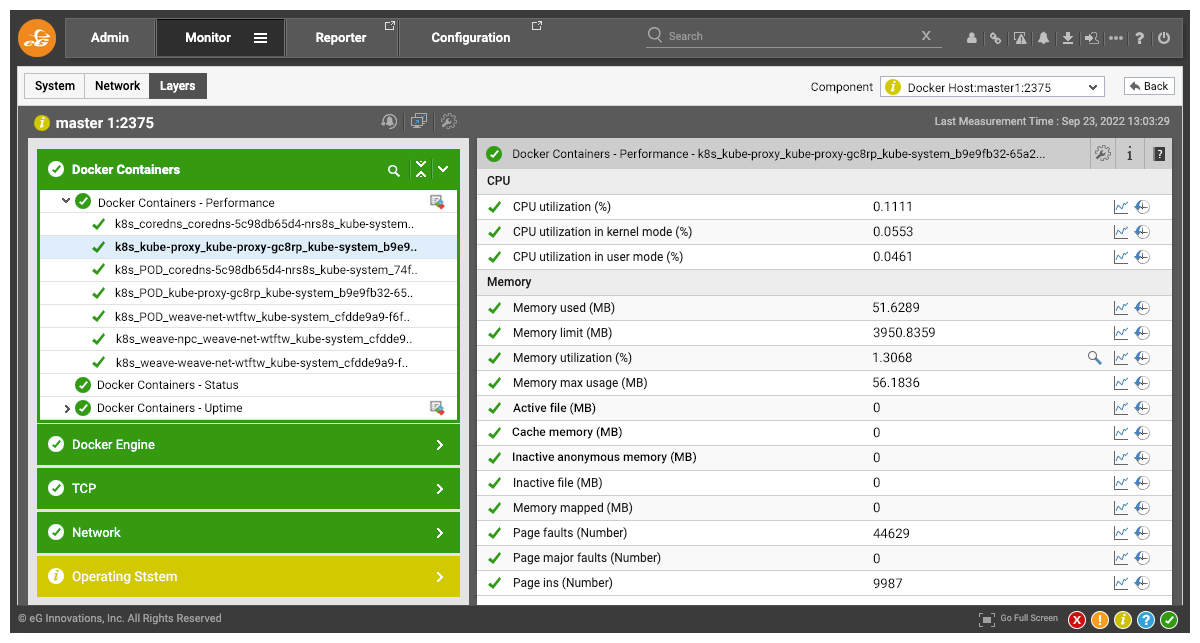Open history chart for Page ins (Number)
This screenshot has height=643, width=1200.
tap(1142, 583)
